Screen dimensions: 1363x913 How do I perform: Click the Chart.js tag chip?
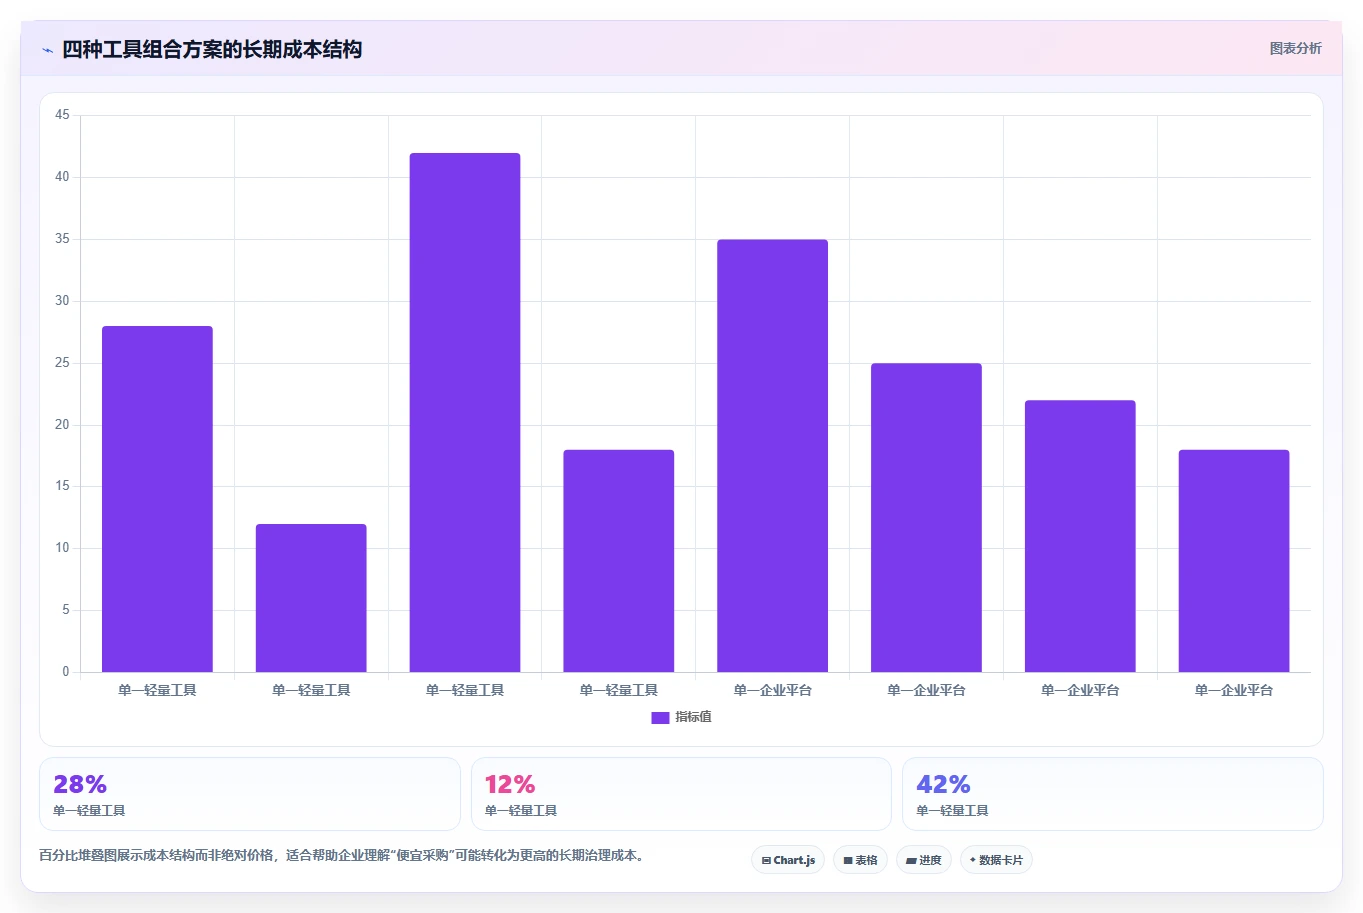788,860
